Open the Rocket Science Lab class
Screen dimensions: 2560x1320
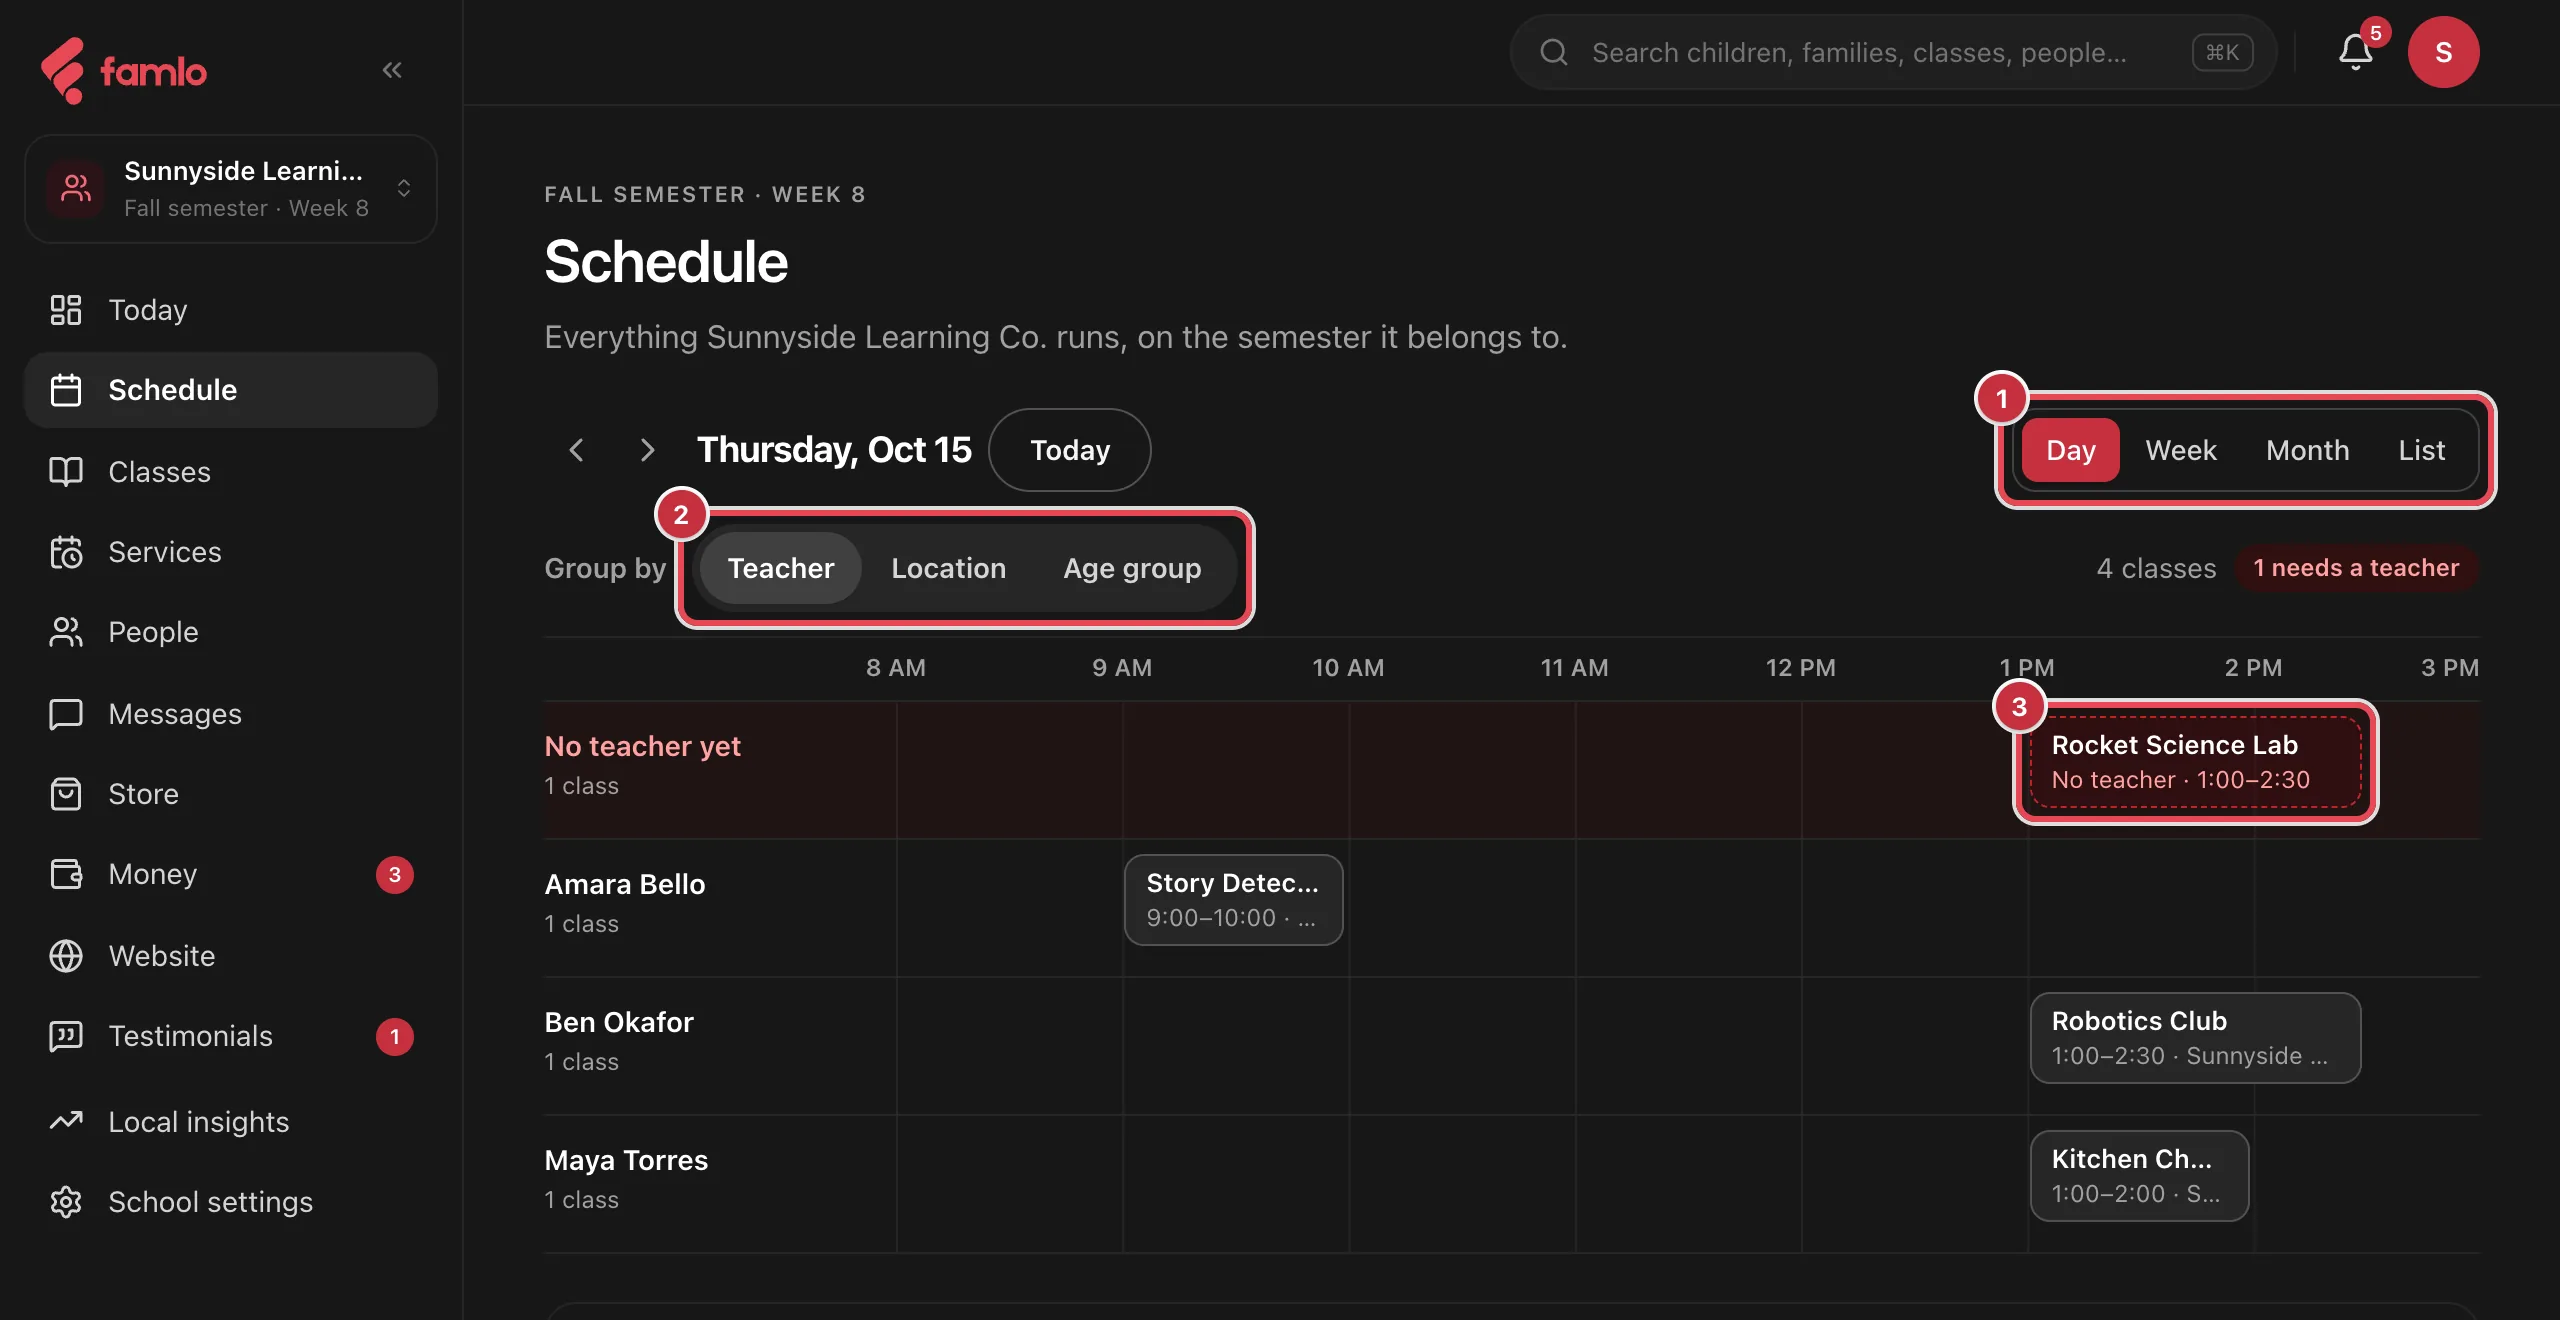[x=2195, y=762]
